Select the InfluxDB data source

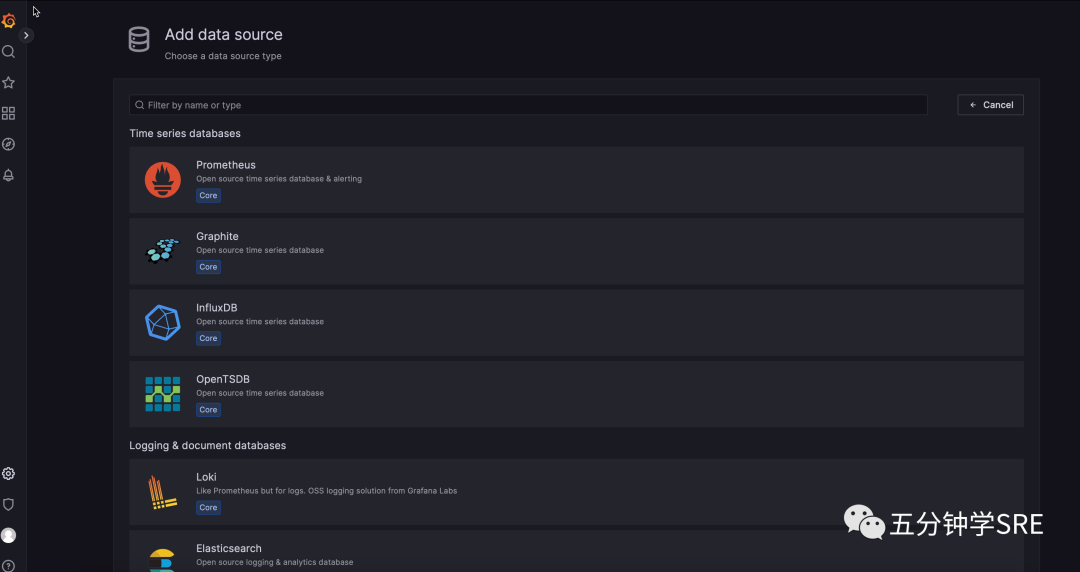577,323
